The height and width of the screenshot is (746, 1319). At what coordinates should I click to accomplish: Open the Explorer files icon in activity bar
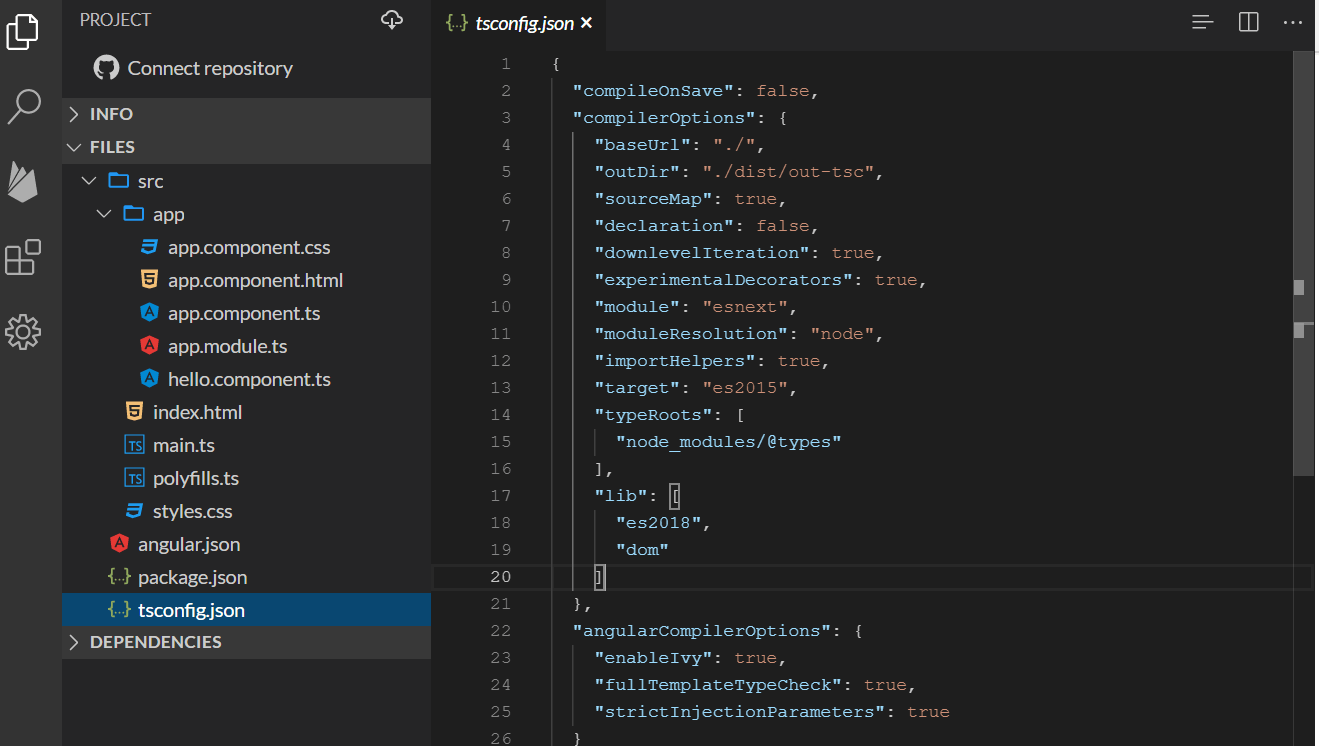pos(23,30)
